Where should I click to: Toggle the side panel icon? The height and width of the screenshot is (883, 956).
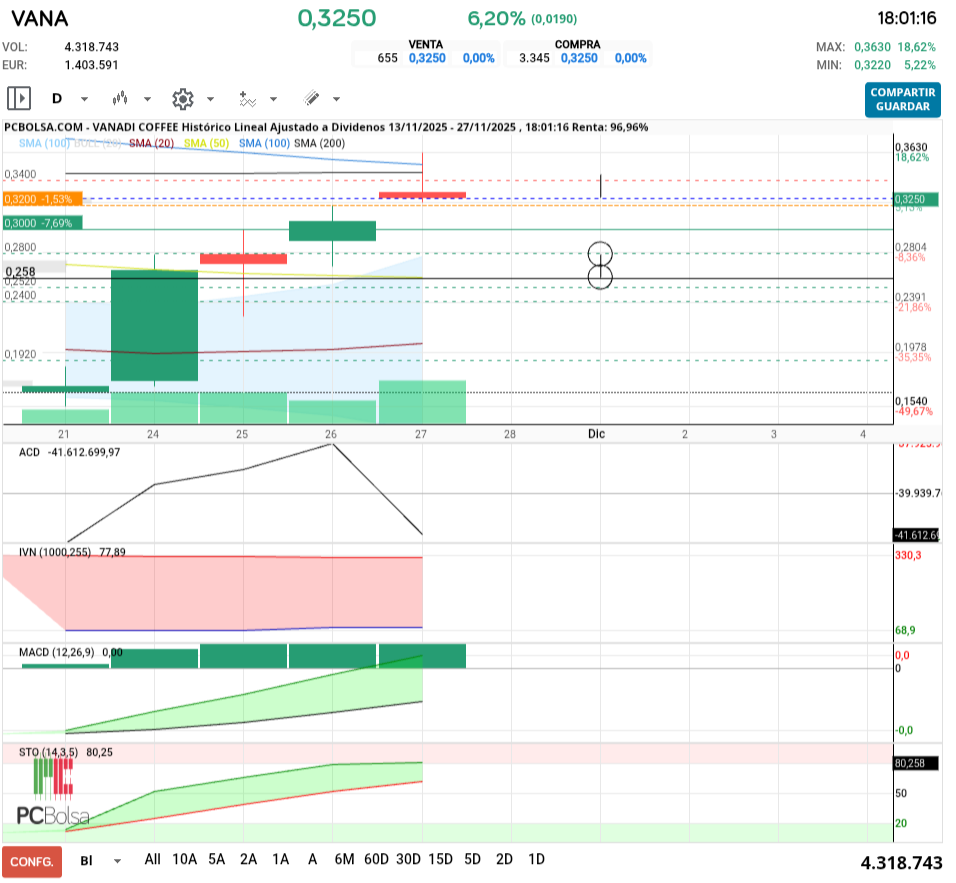coord(19,99)
